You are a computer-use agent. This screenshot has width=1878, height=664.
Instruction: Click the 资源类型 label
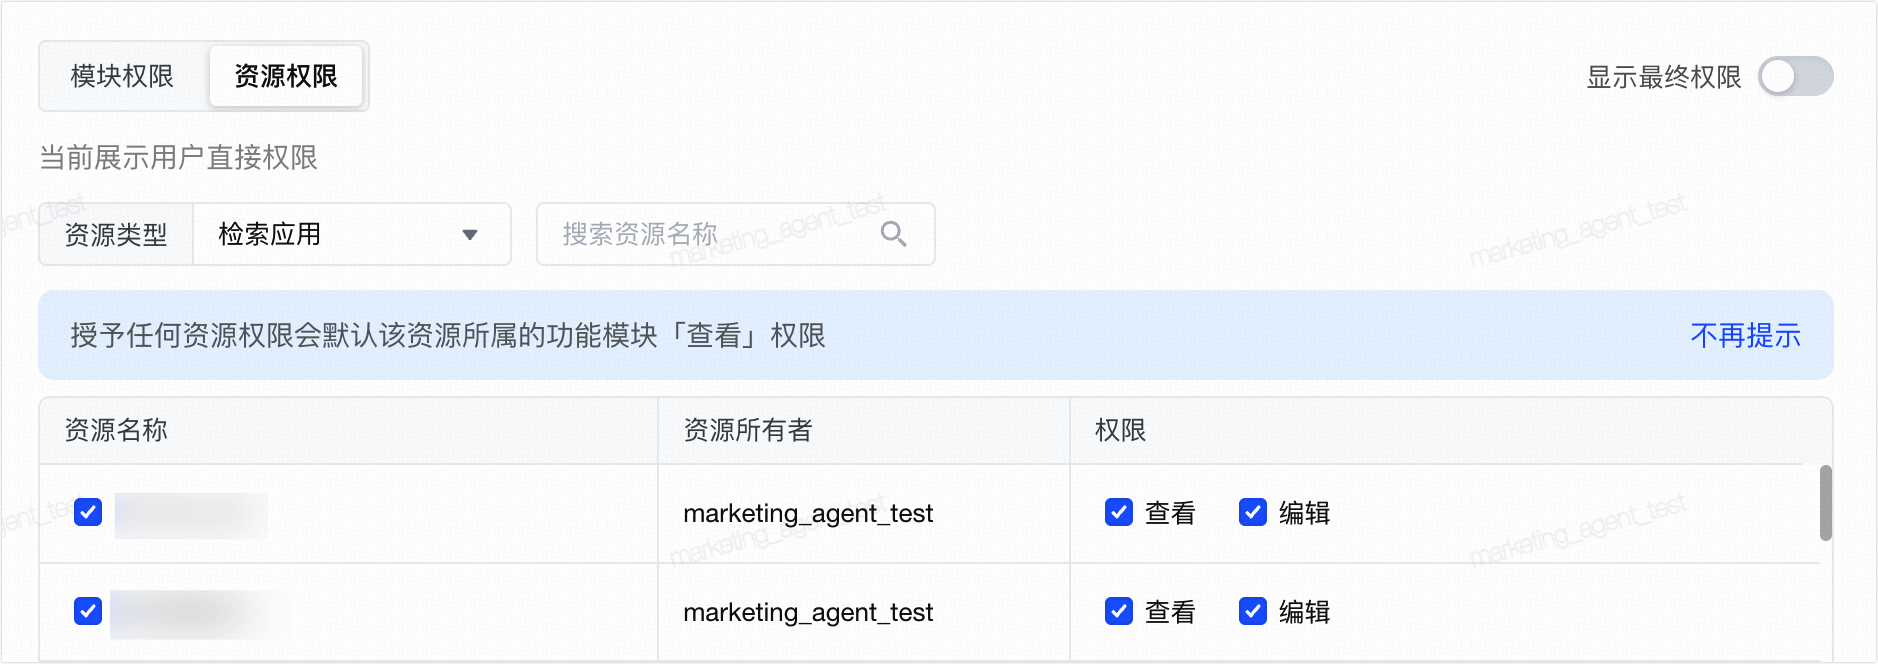116,234
